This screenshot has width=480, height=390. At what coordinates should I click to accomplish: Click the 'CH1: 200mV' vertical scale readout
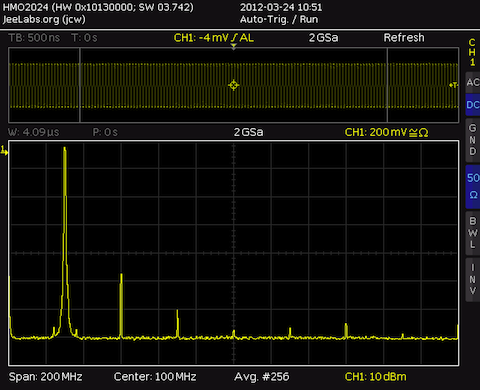(x=386, y=132)
